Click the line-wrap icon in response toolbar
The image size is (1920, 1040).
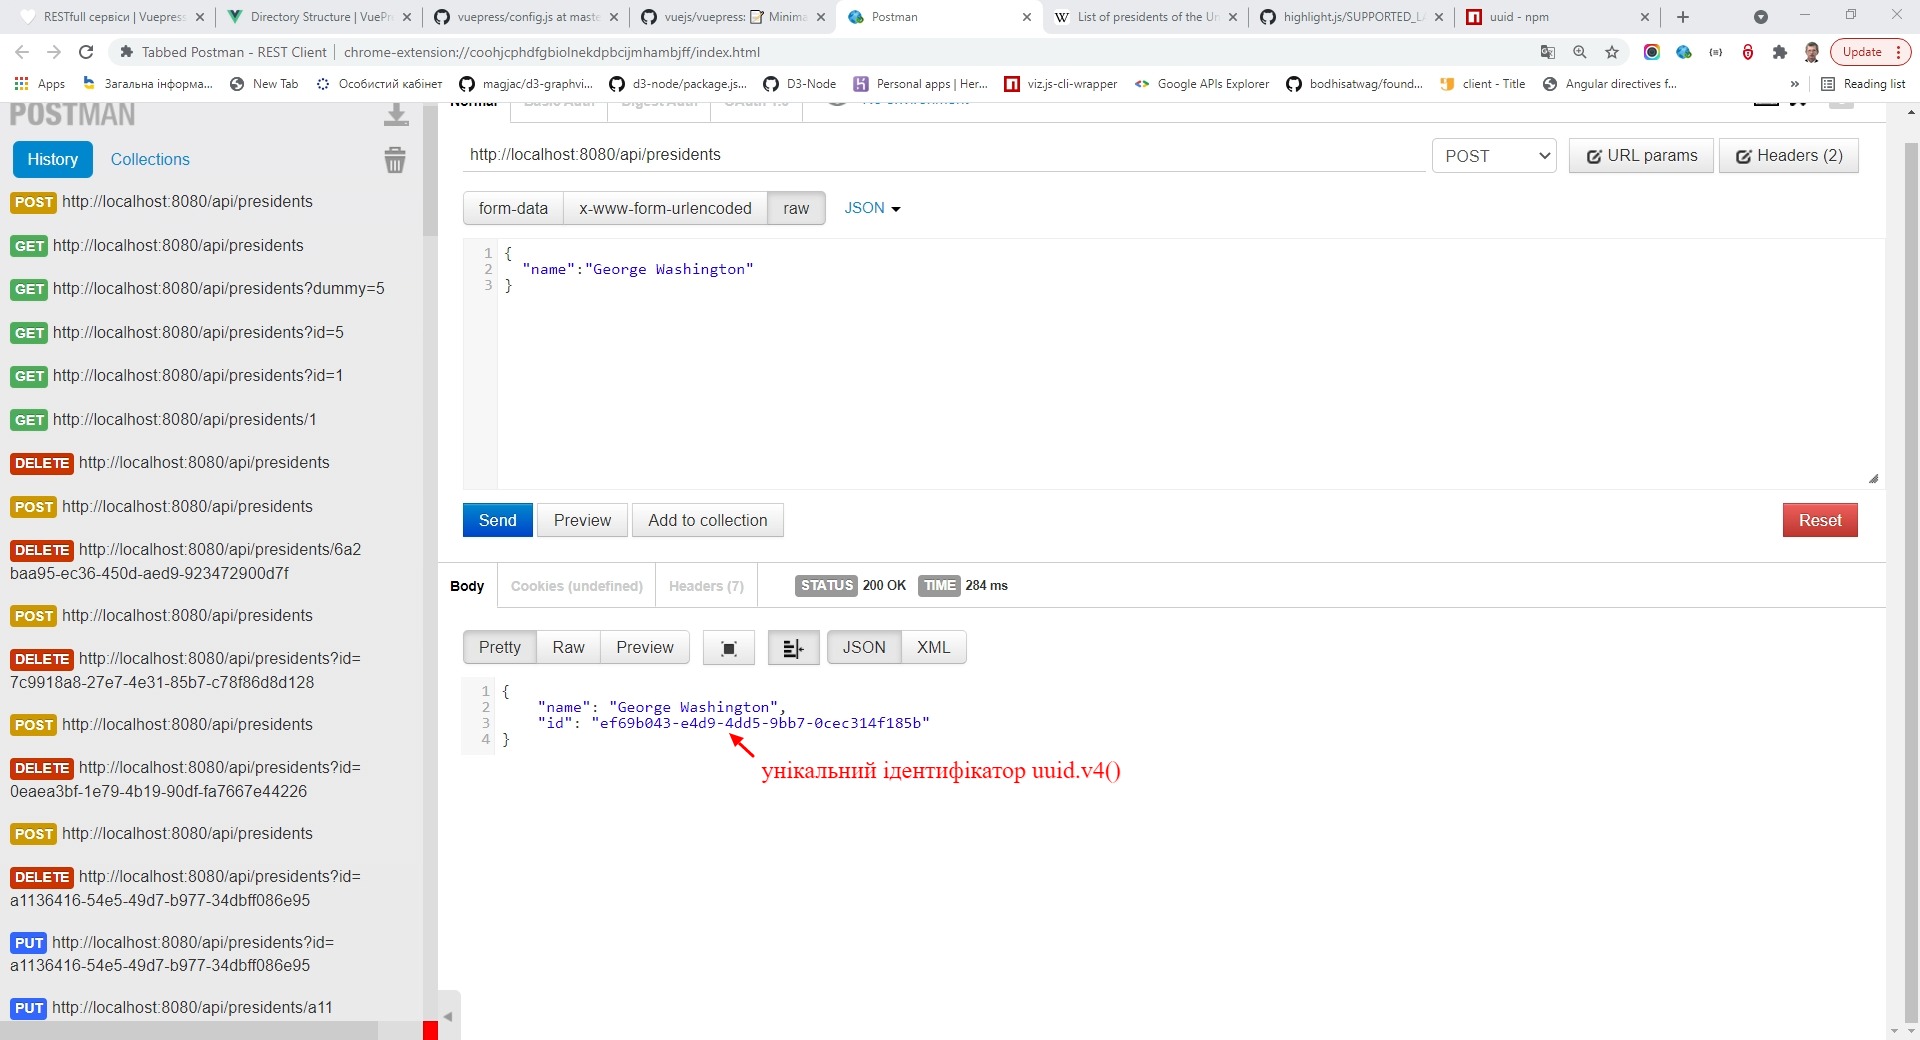793,648
